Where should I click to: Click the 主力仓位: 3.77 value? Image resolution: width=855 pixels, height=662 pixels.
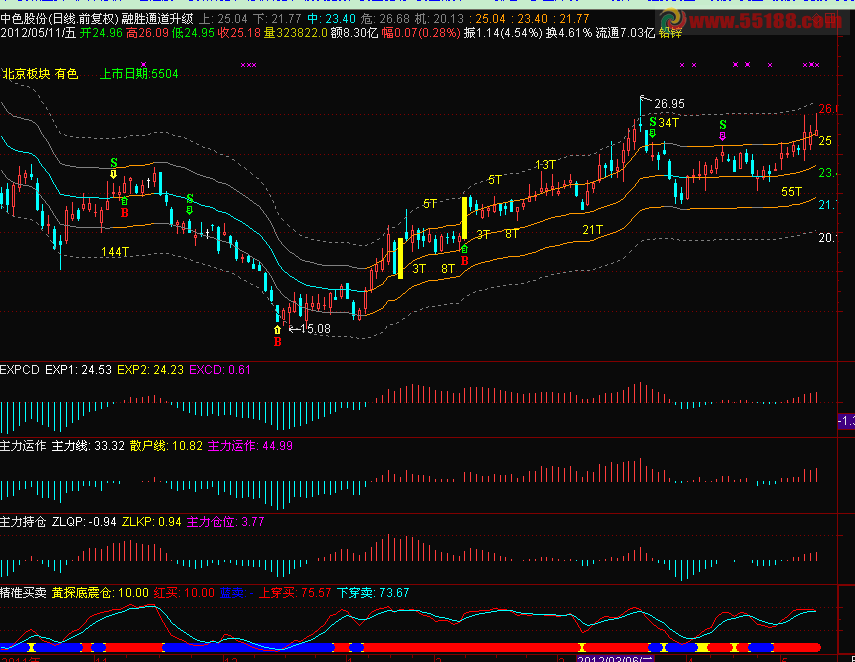click(x=226, y=522)
